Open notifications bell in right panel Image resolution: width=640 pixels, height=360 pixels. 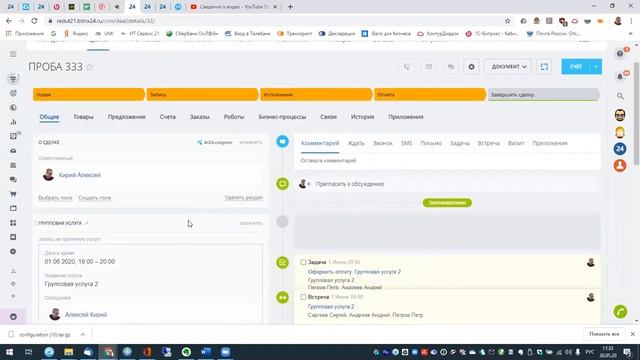click(620, 76)
